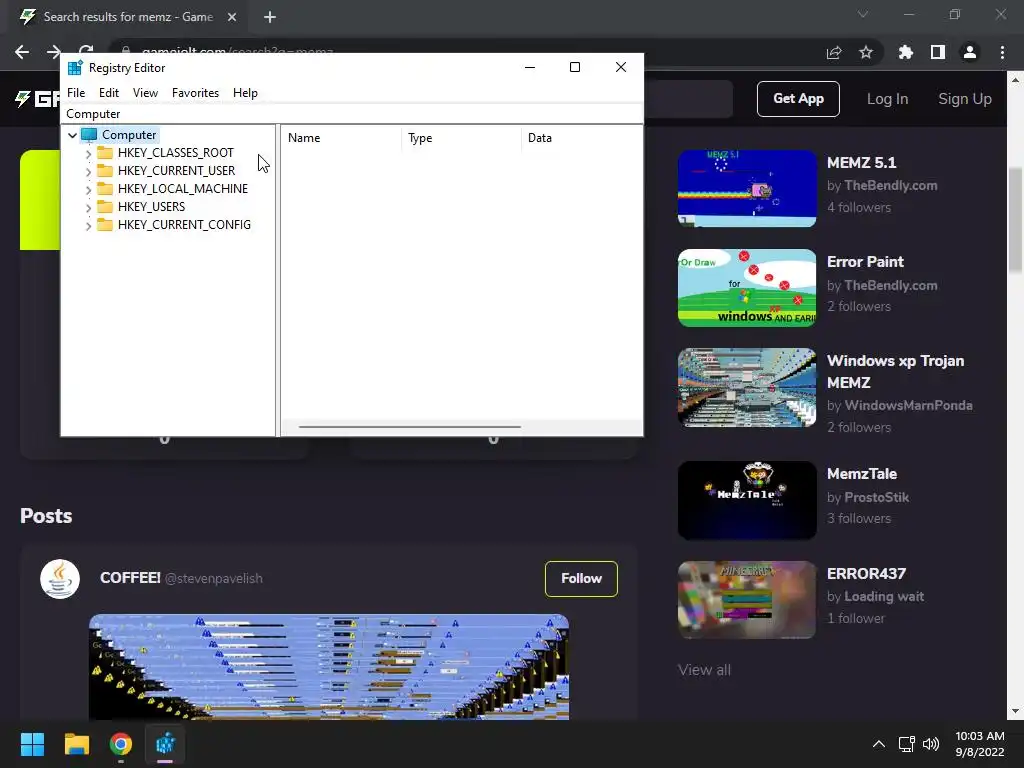This screenshot has width=1024, height=768.
Task: Open the Help menu in Registry Editor
Action: (x=245, y=93)
